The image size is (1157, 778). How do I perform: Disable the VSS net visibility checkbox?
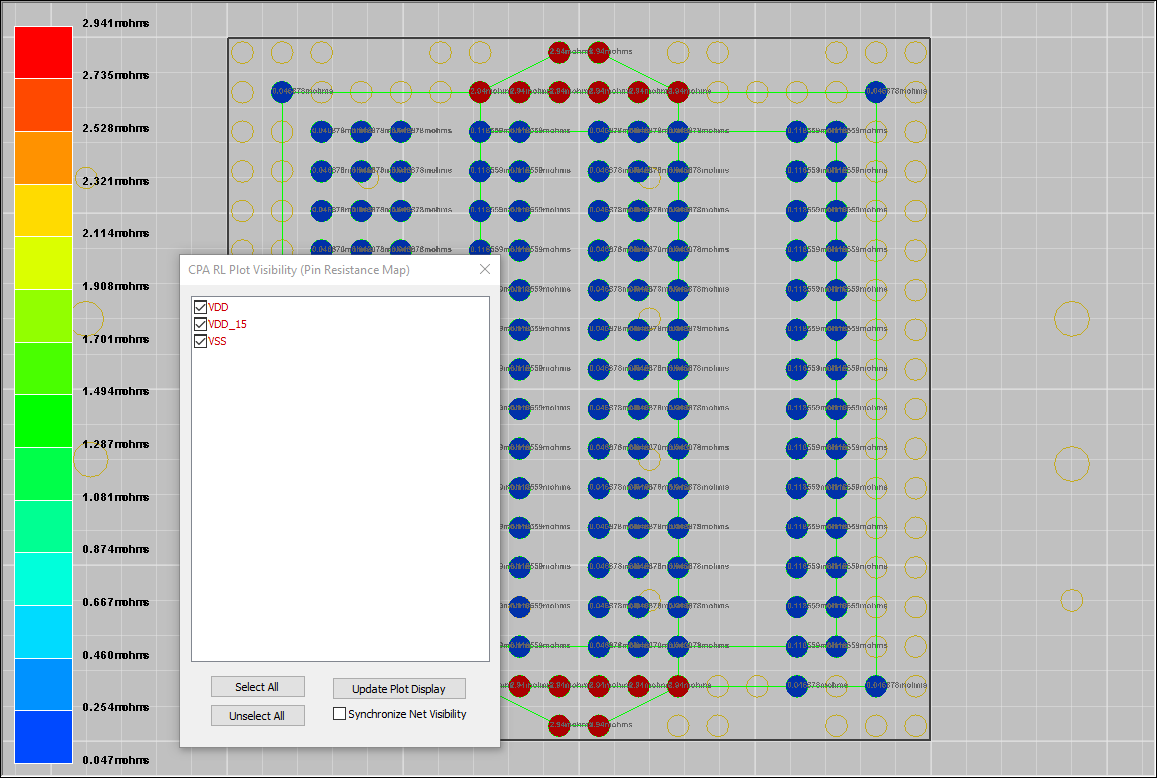pyautogui.click(x=201, y=341)
